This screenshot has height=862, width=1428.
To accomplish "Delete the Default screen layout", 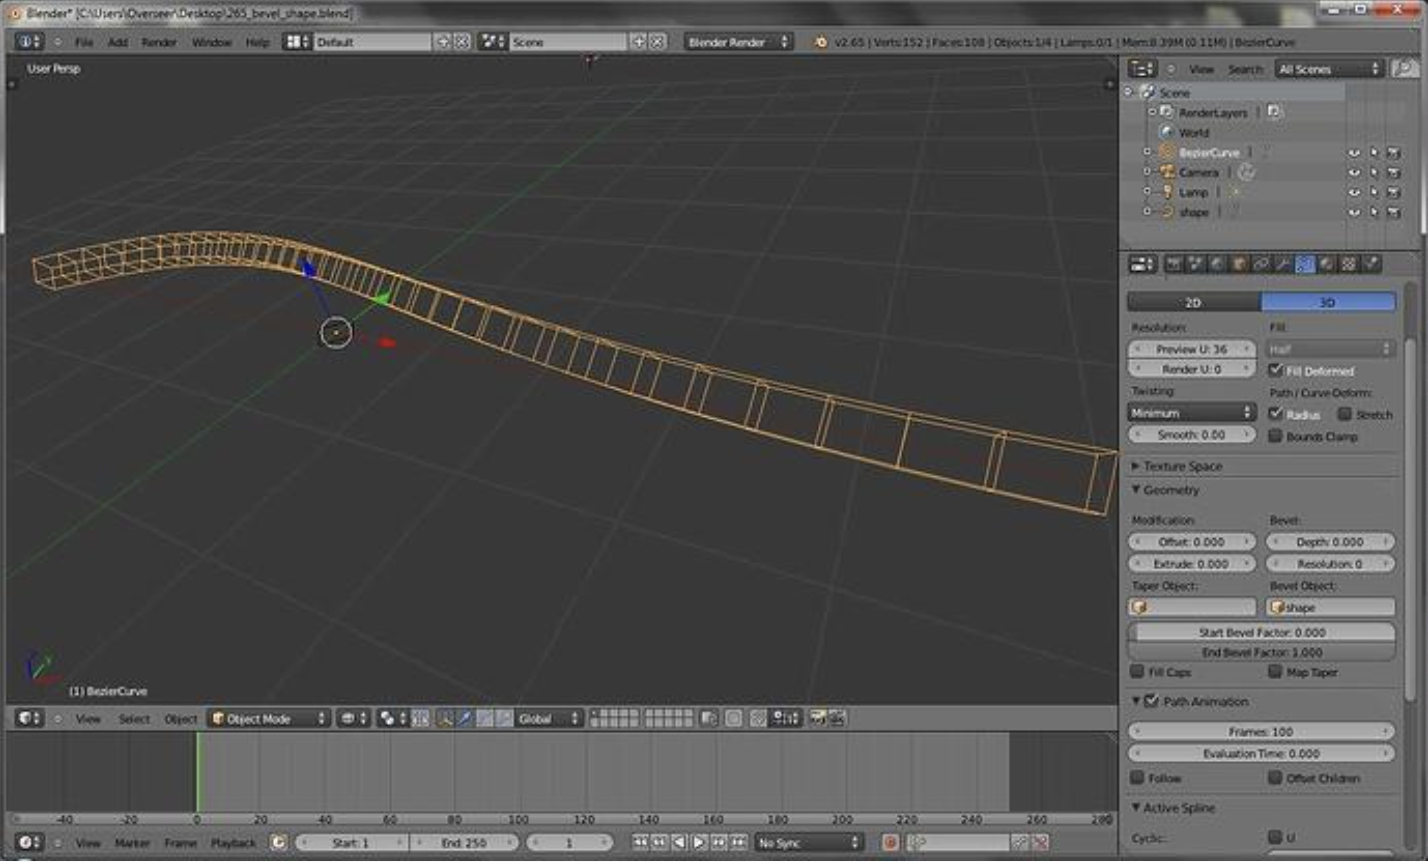I will 461,42.
